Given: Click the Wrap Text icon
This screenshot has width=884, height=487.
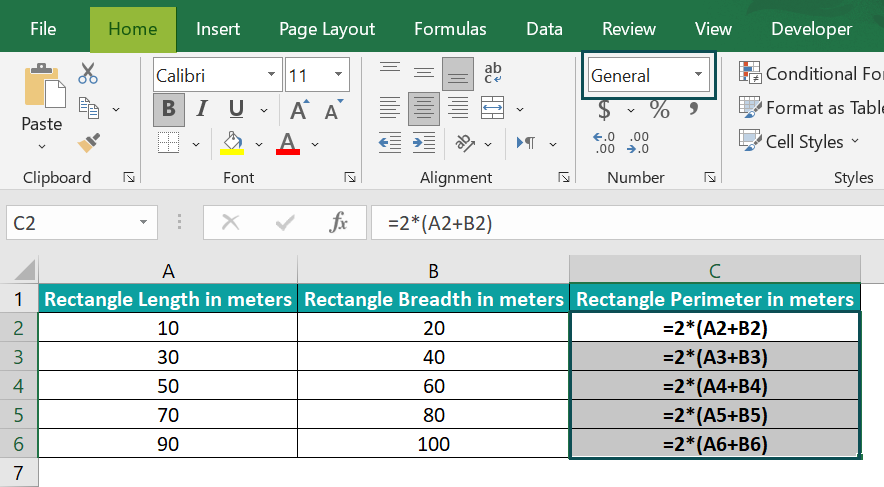Looking at the screenshot, I should (493, 73).
